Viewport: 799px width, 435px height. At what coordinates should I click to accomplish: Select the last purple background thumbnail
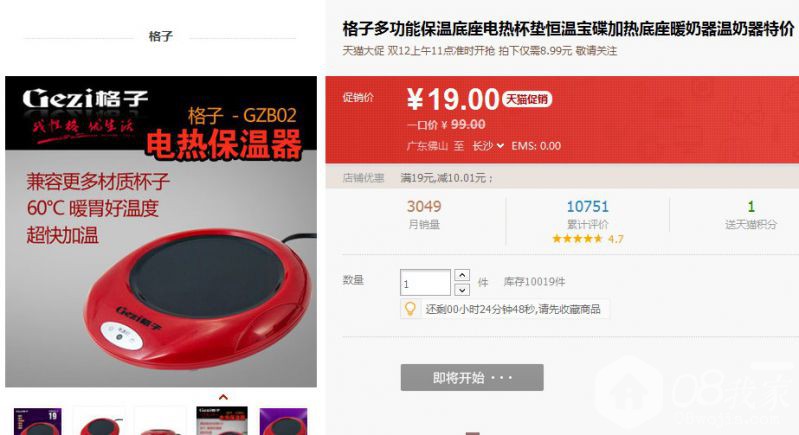[x=283, y=421]
